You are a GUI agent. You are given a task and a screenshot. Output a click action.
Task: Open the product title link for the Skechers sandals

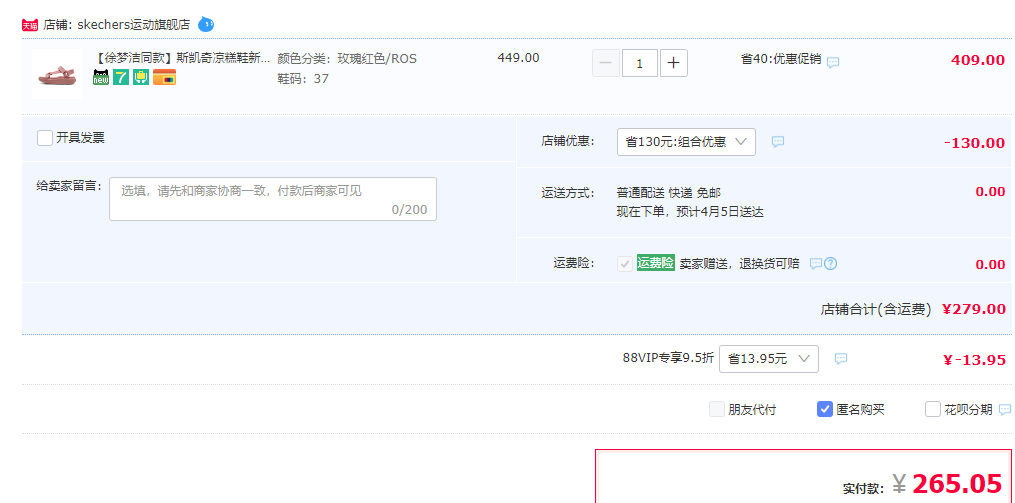[x=182, y=59]
